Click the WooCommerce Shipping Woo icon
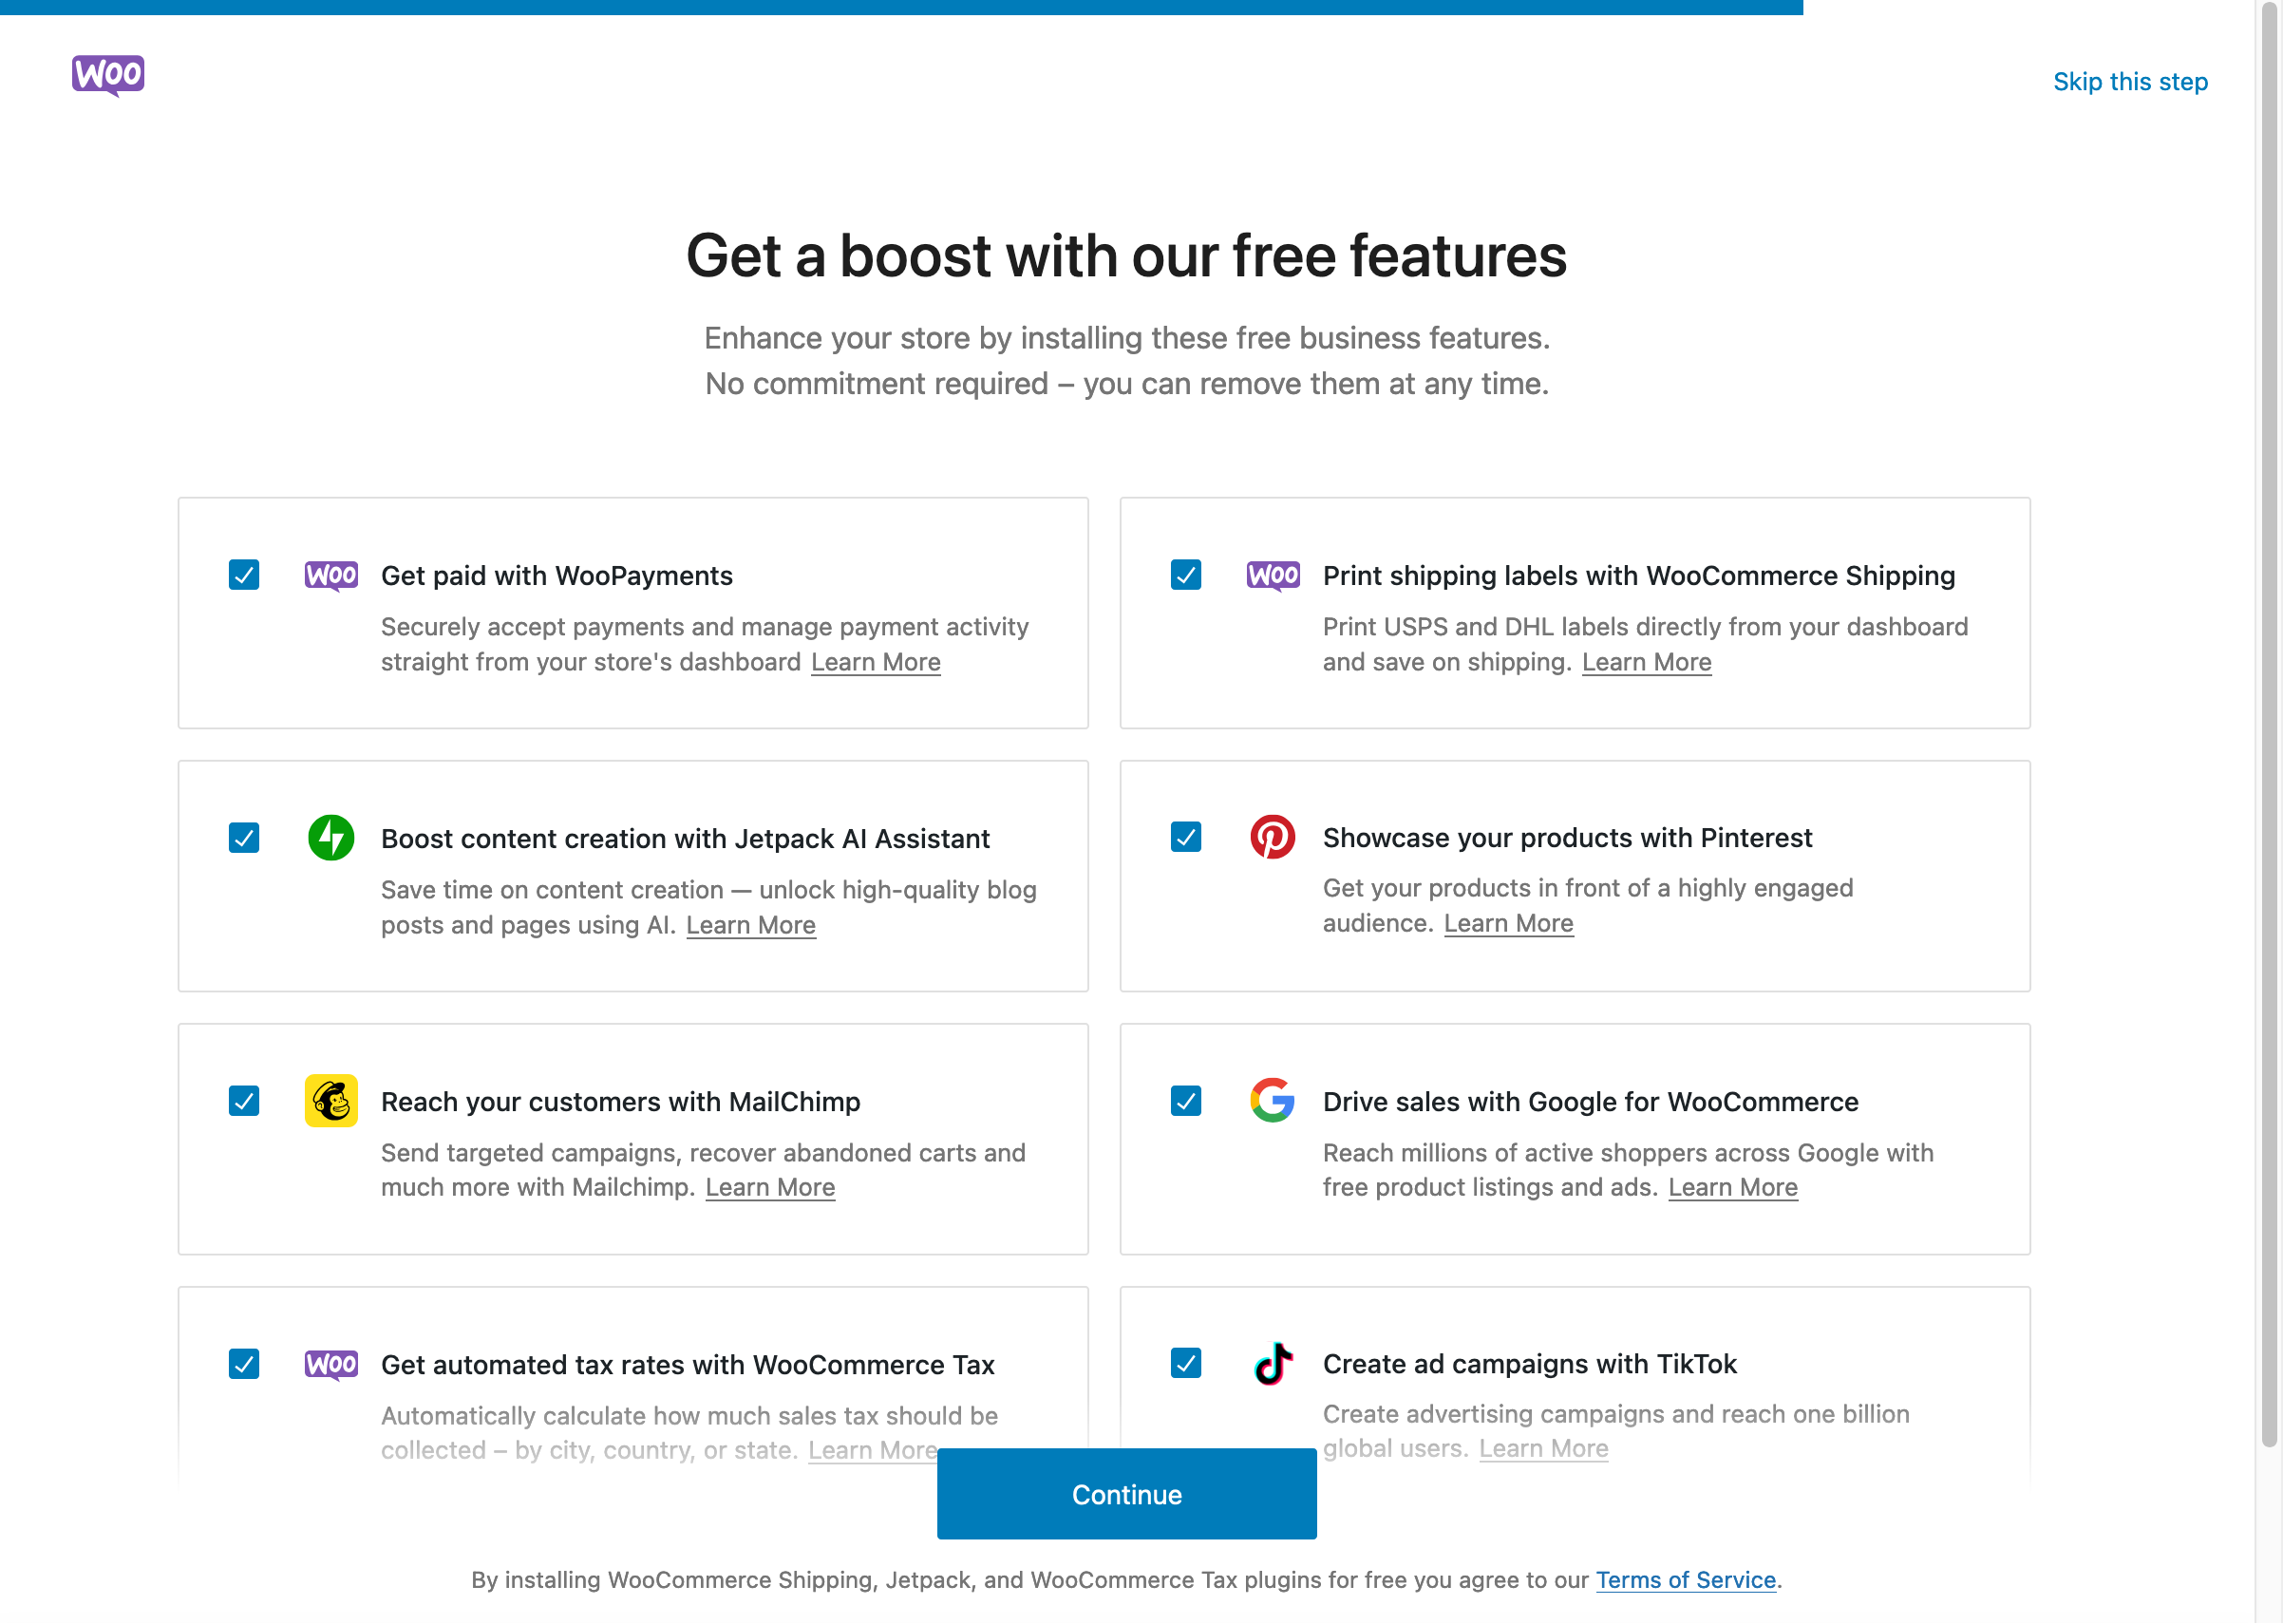Image resolution: width=2283 pixels, height=1624 pixels. 1273,575
